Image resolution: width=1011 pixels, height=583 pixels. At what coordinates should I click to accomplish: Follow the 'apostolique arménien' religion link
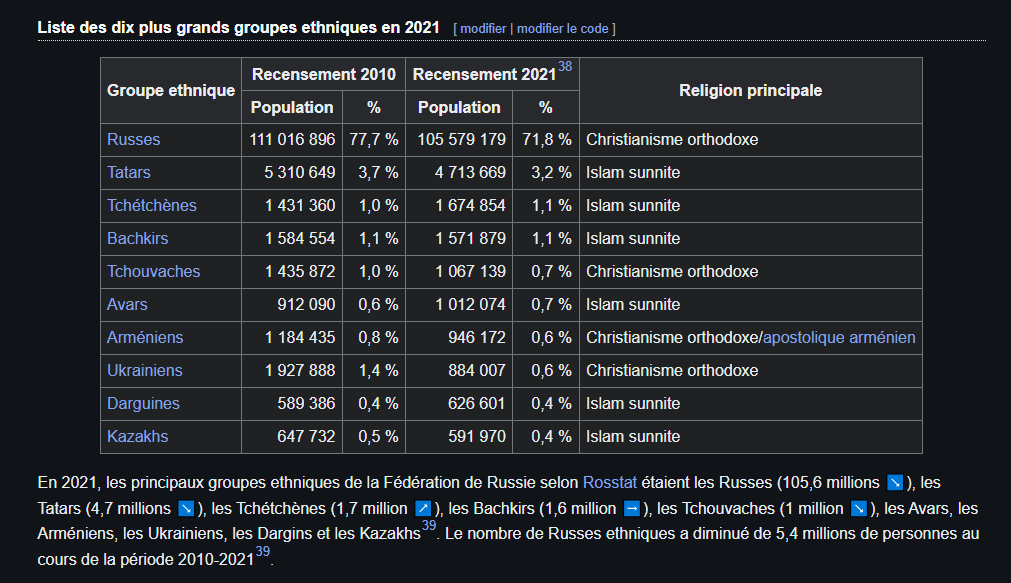tap(839, 337)
